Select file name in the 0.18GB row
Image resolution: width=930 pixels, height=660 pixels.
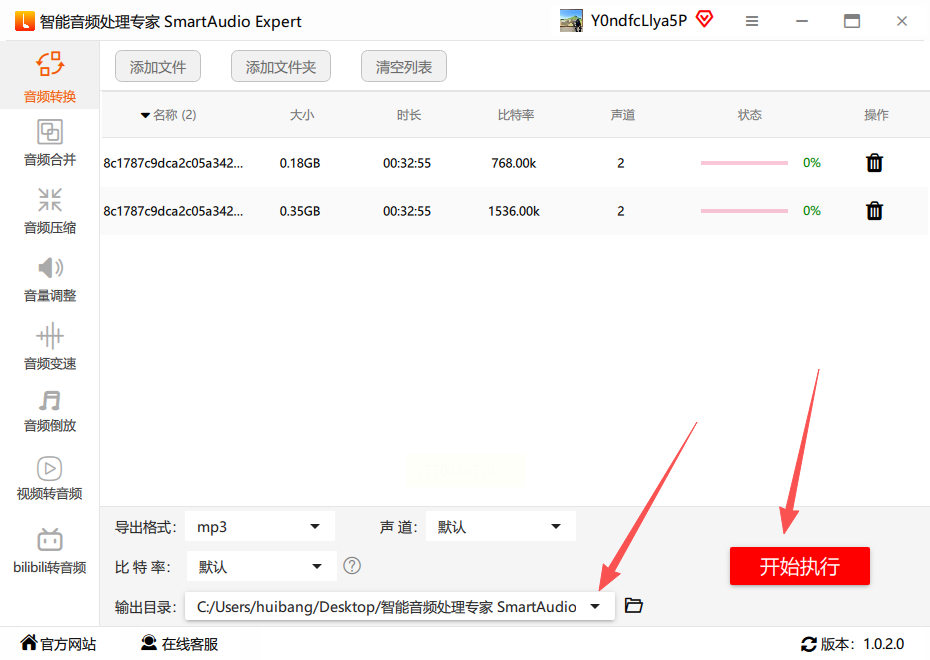[173, 163]
